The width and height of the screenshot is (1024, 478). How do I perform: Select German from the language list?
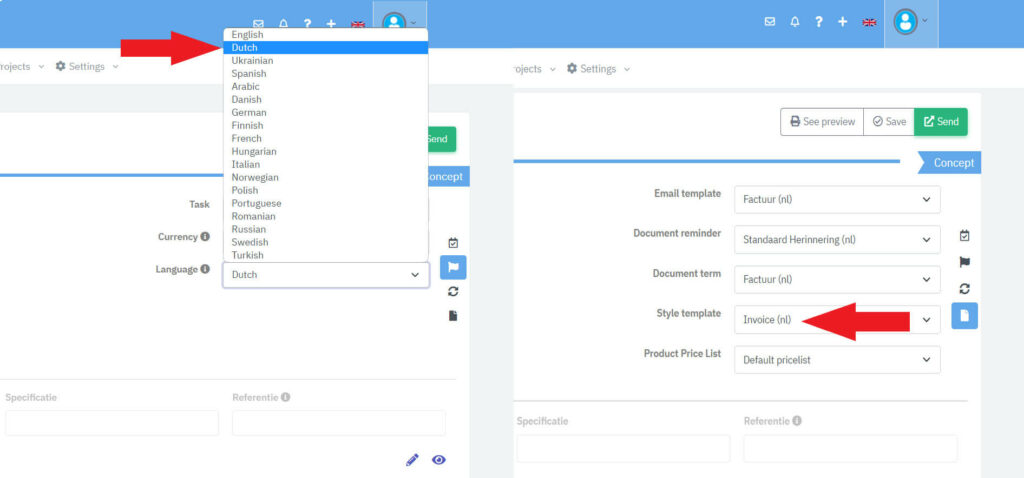click(x=325, y=112)
